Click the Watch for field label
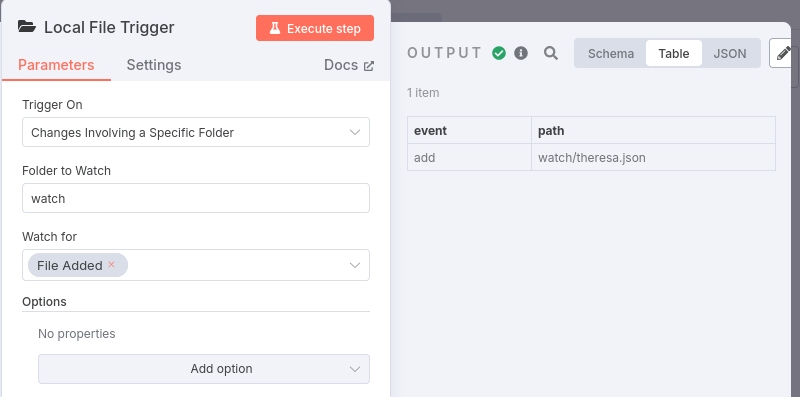The image size is (800, 397). (x=49, y=236)
